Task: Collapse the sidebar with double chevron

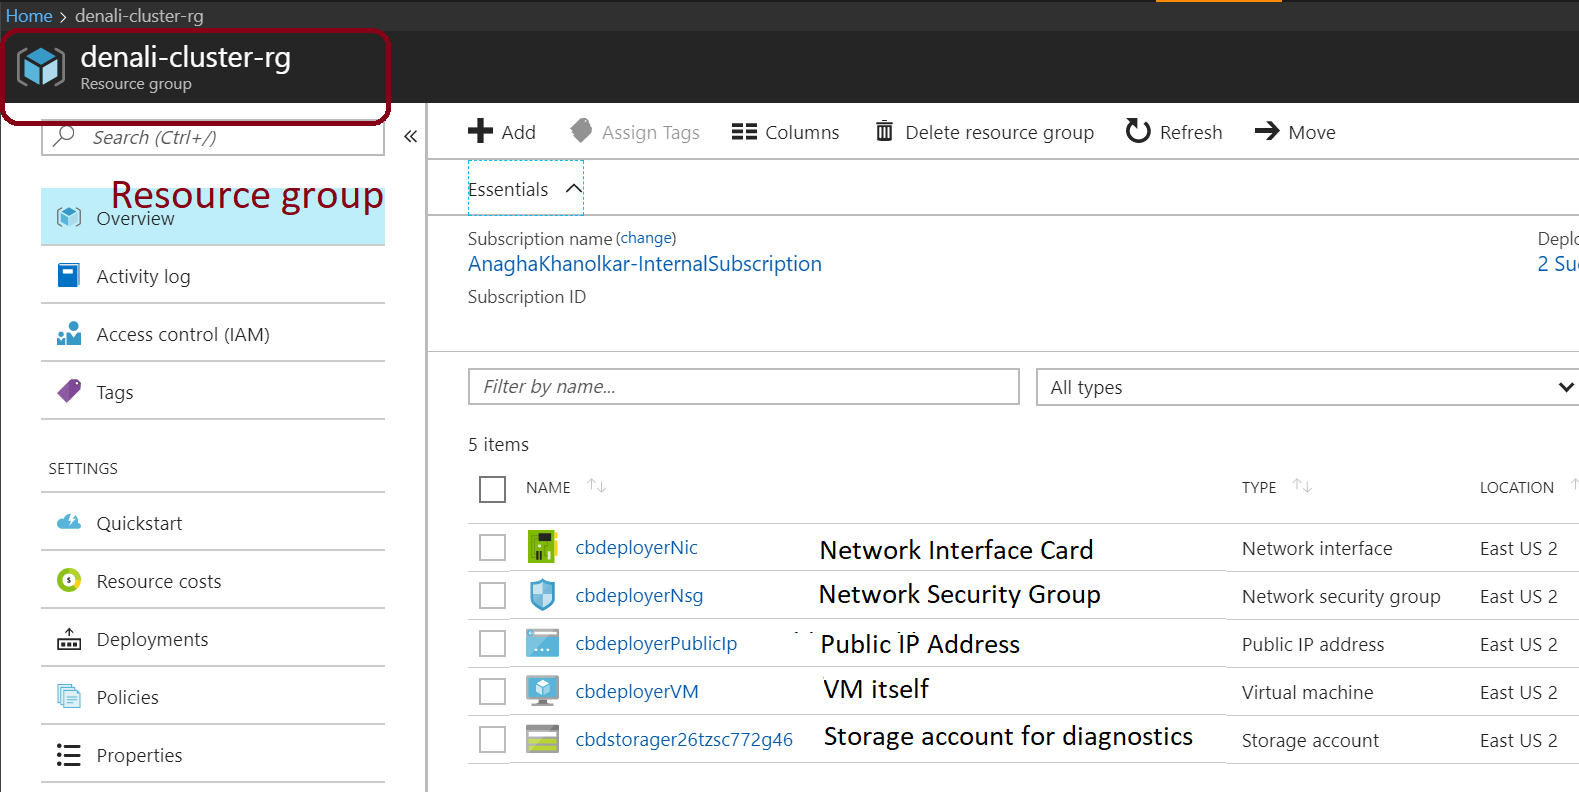Action: pyautogui.click(x=410, y=137)
